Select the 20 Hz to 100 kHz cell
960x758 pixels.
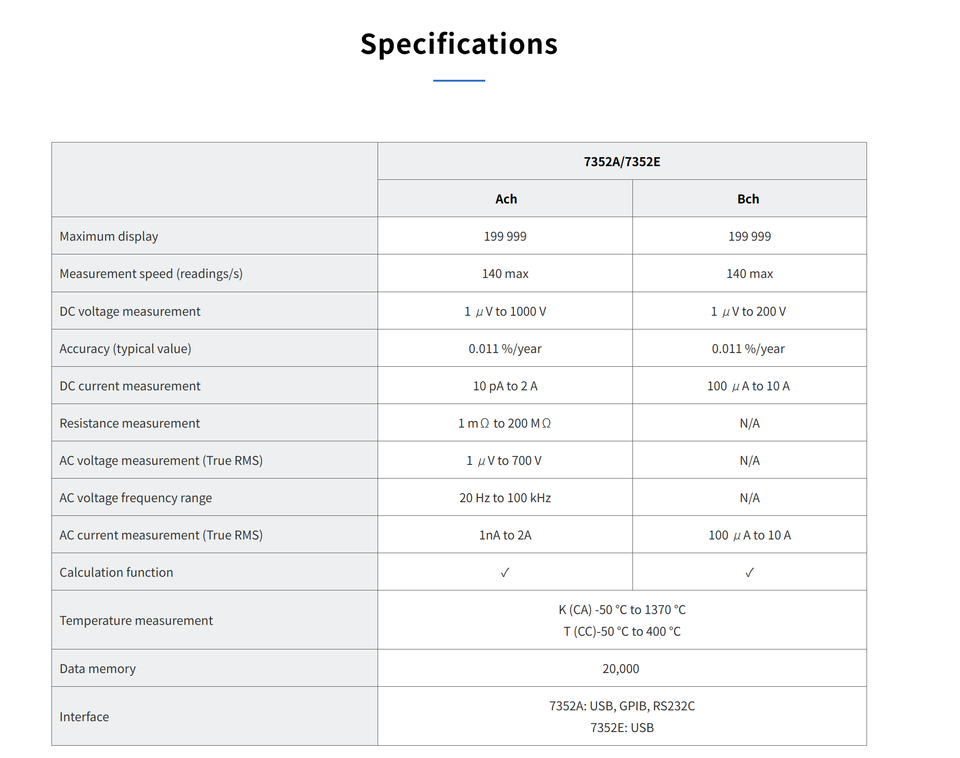(505, 498)
